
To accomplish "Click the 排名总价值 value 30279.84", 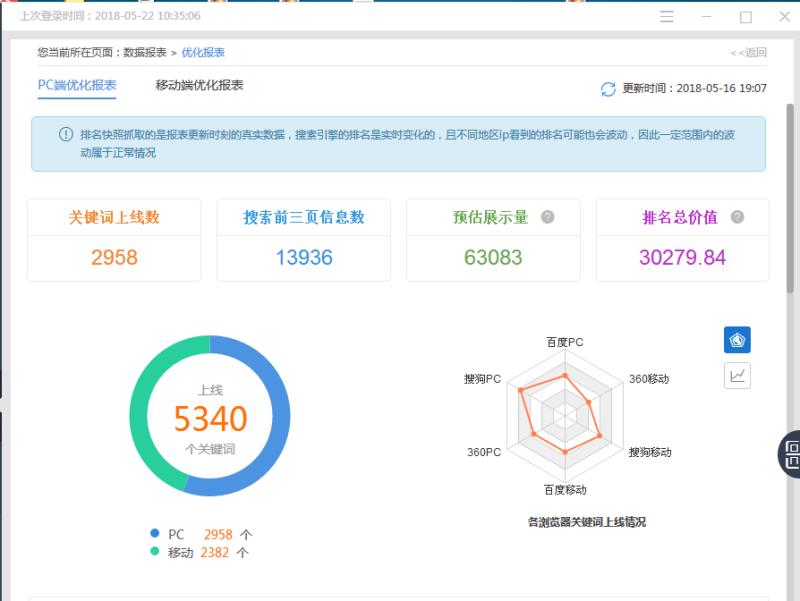I will [x=682, y=257].
